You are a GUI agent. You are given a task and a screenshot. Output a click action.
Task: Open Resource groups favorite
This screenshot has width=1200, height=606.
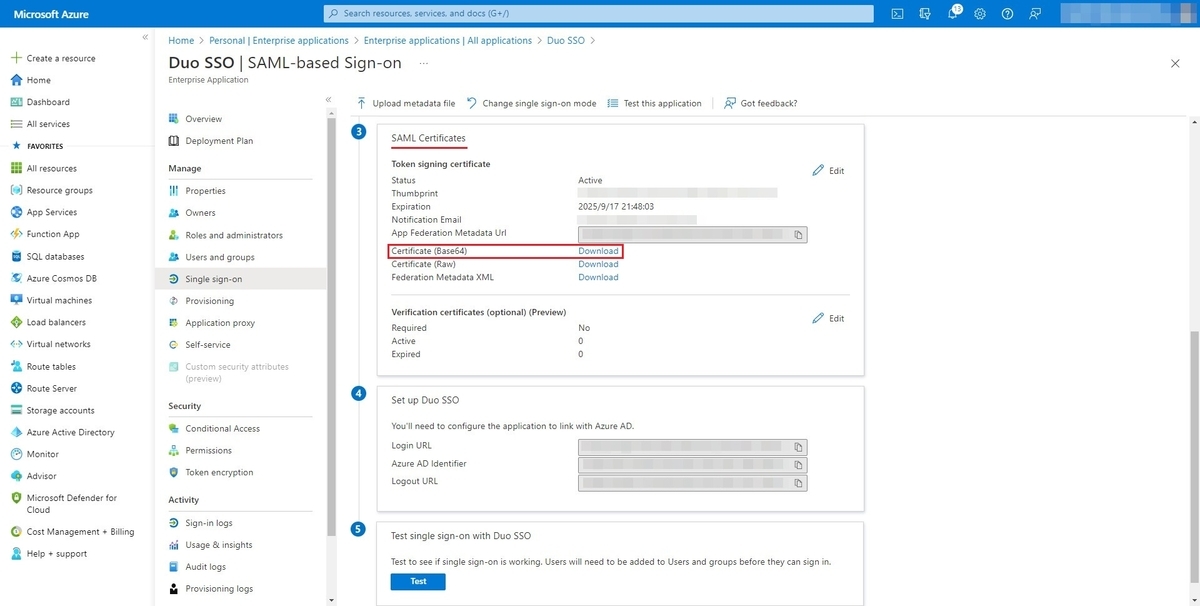click(x=59, y=190)
